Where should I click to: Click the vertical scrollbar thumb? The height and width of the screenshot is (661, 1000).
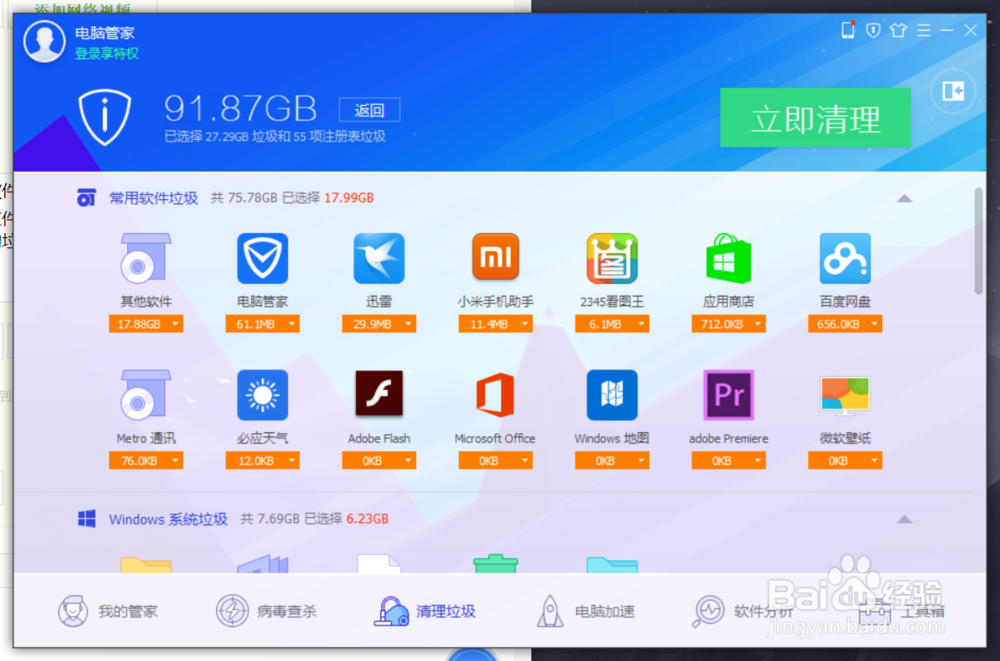[979, 241]
